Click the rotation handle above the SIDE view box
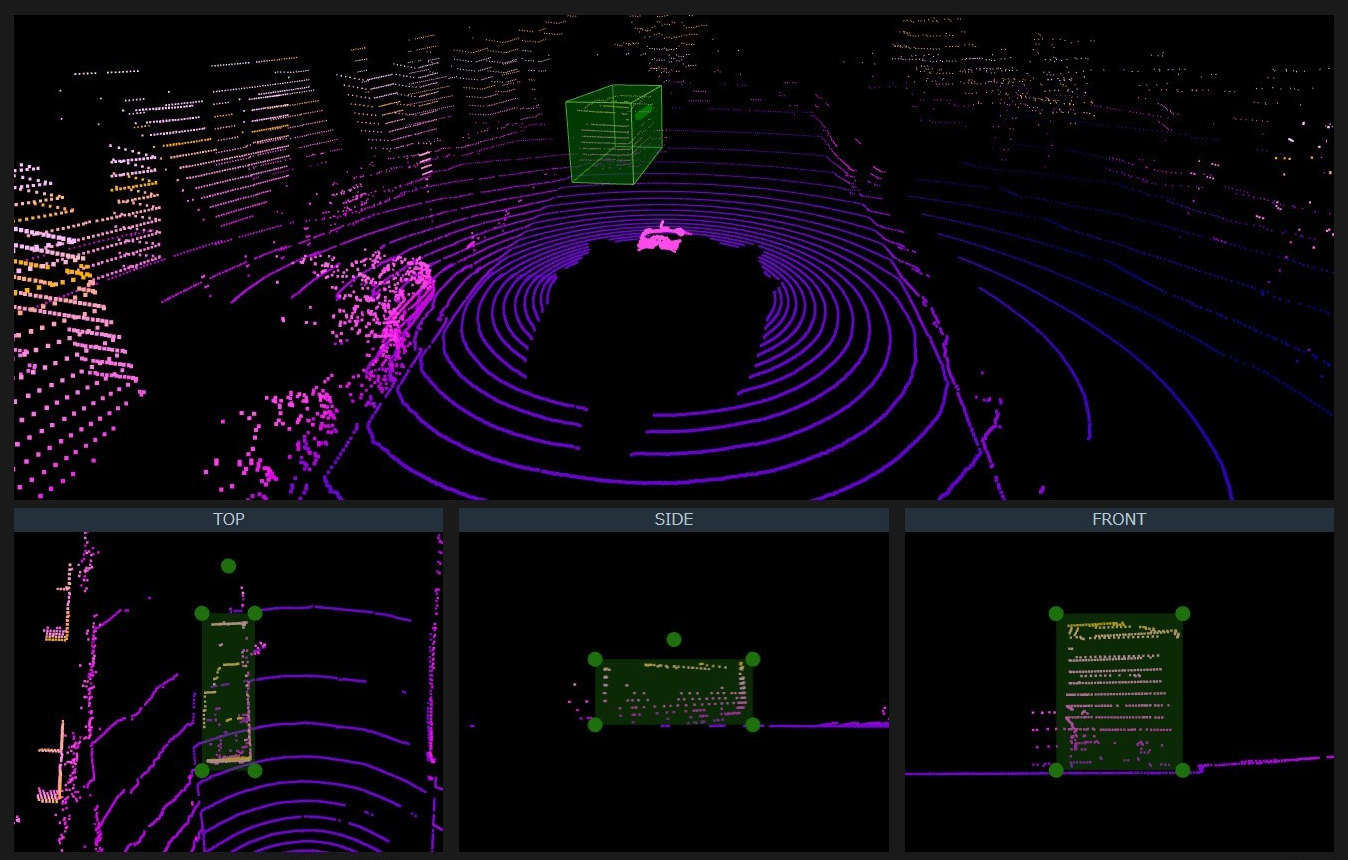Image resolution: width=1348 pixels, height=860 pixels. pyautogui.click(x=674, y=639)
